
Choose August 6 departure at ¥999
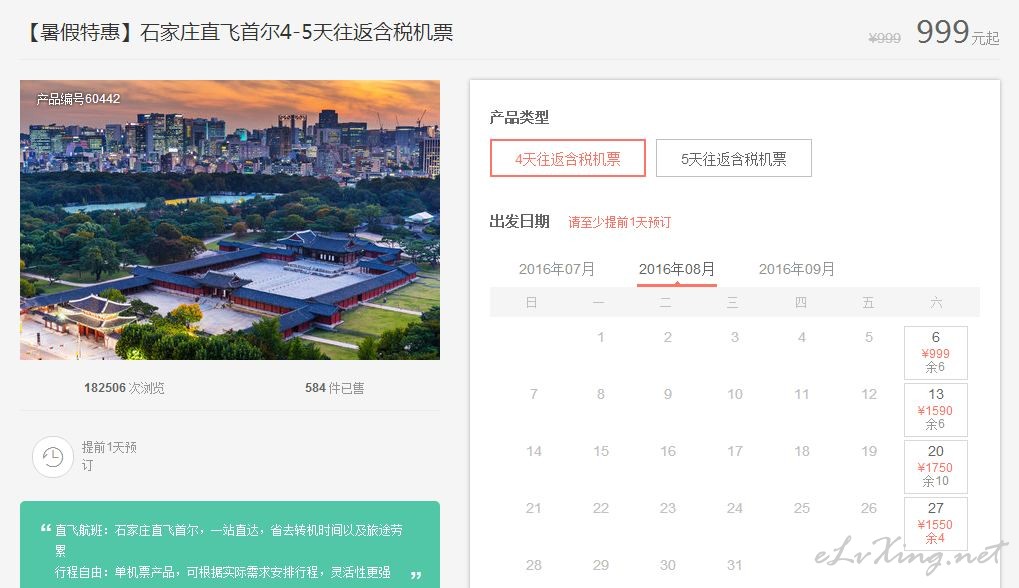tap(935, 353)
